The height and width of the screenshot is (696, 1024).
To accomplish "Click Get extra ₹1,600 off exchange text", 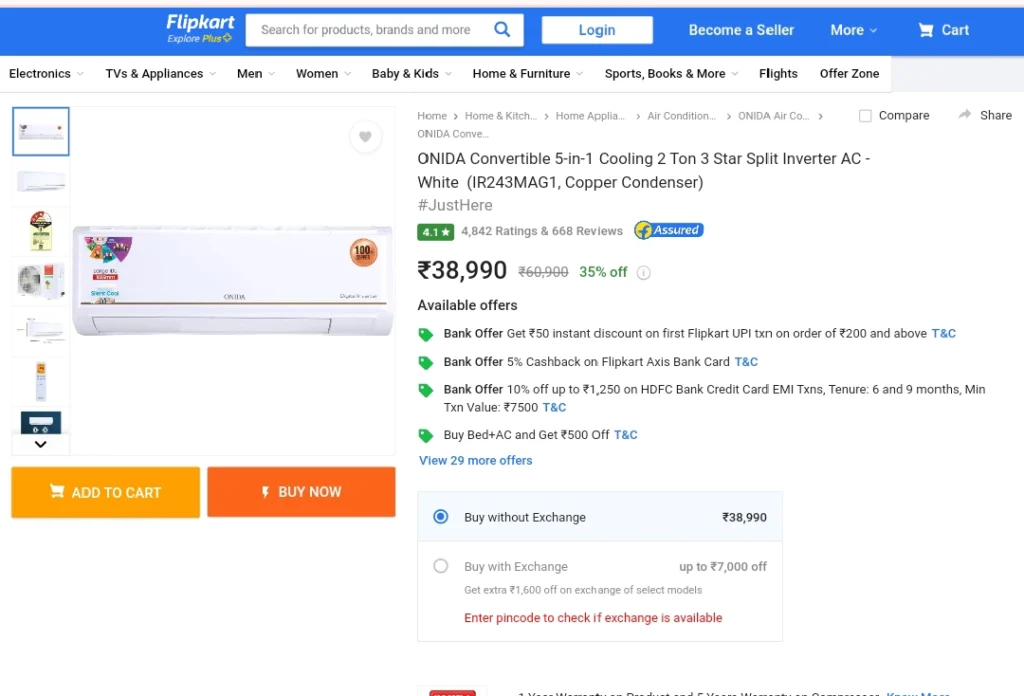I will 583,590.
